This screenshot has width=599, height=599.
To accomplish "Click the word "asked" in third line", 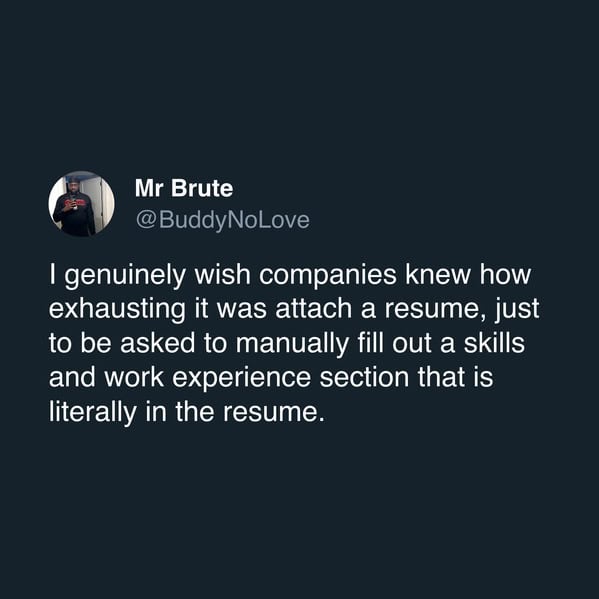I will (157, 343).
